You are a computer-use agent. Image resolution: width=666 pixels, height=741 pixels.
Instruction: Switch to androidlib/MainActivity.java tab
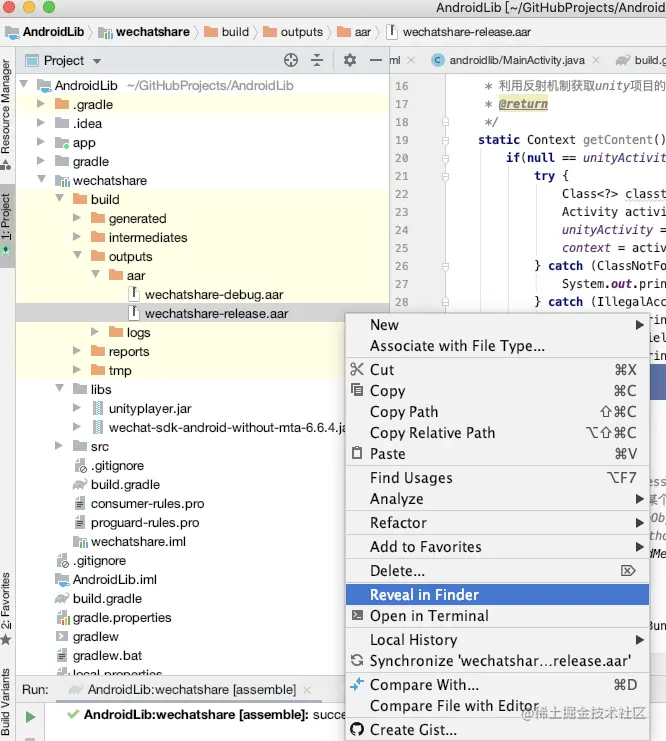(517, 60)
